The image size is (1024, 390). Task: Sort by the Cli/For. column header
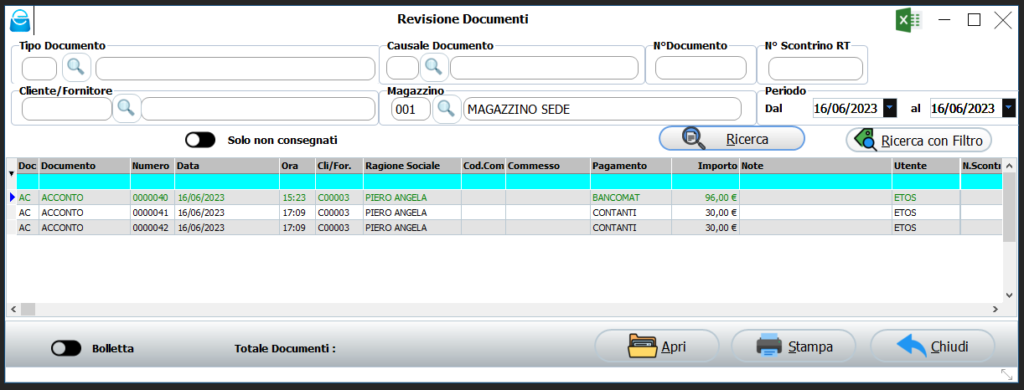(x=339, y=166)
